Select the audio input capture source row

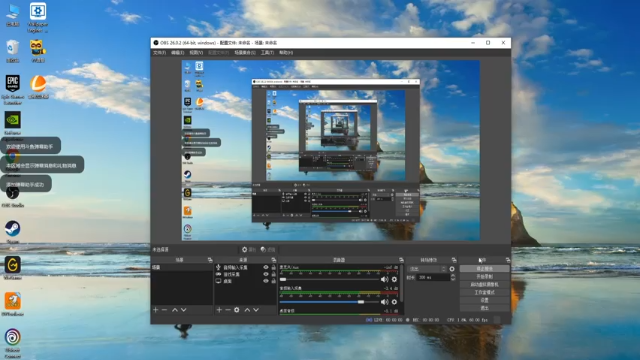click(x=246, y=267)
